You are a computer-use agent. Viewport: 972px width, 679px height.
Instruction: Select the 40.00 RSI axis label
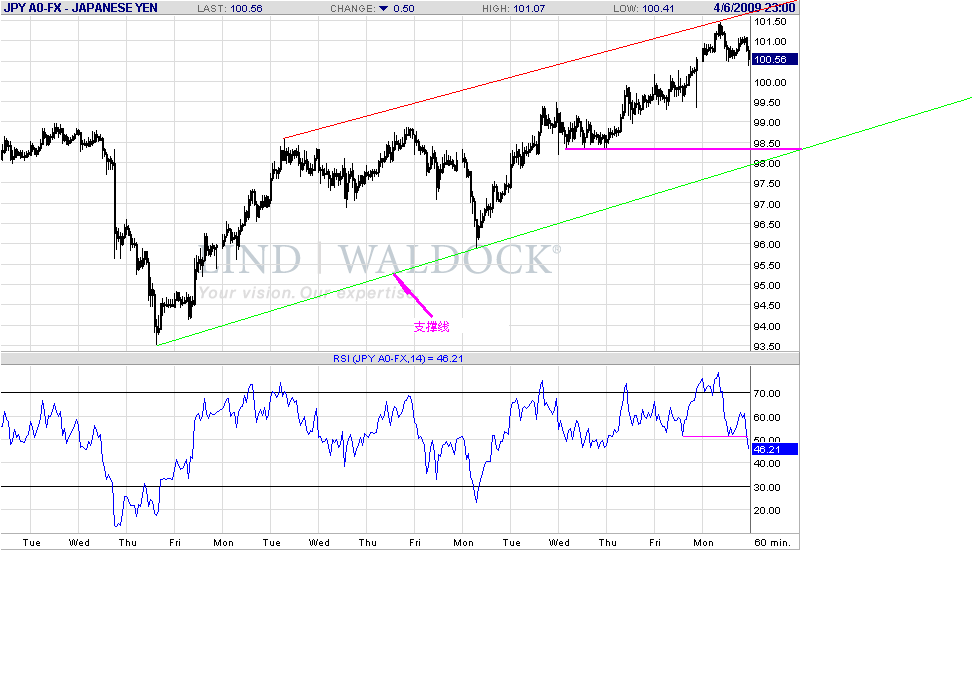point(767,464)
